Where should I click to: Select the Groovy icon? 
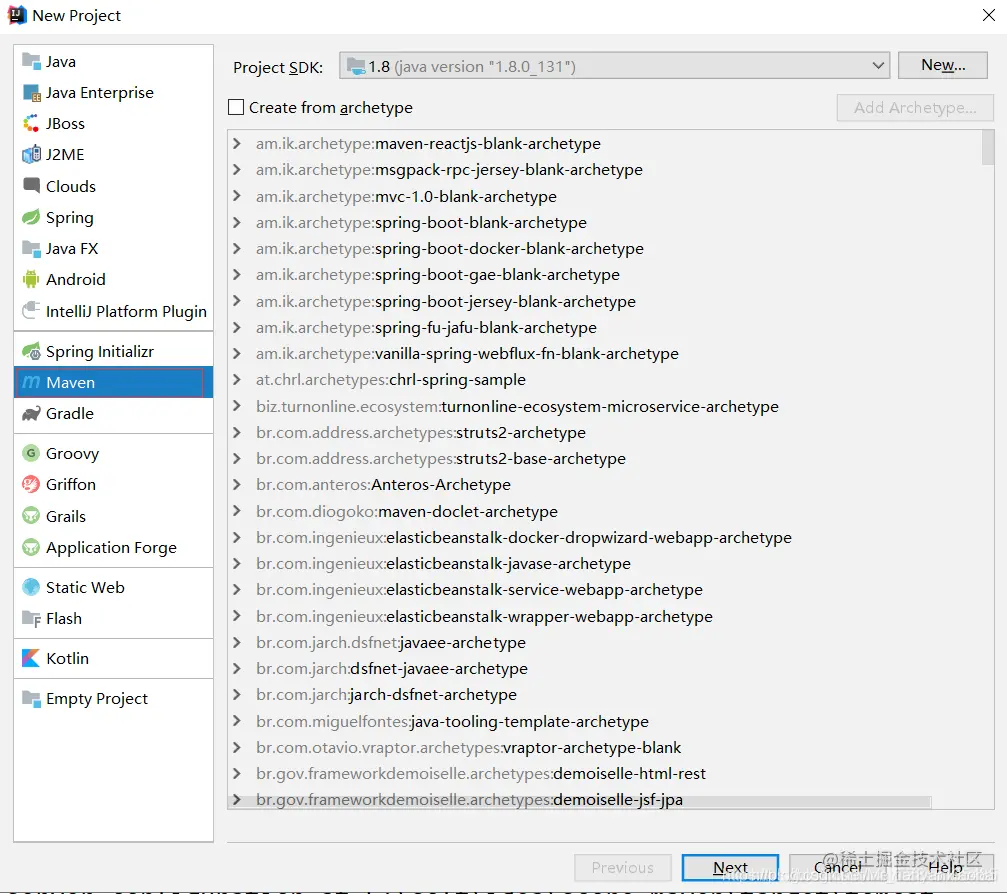(x=31, y=453)
